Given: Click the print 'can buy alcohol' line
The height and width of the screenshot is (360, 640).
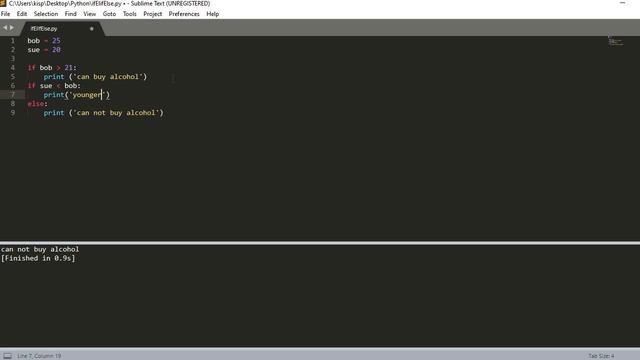Looking at the screenshot, I should [x=95, y=77].
